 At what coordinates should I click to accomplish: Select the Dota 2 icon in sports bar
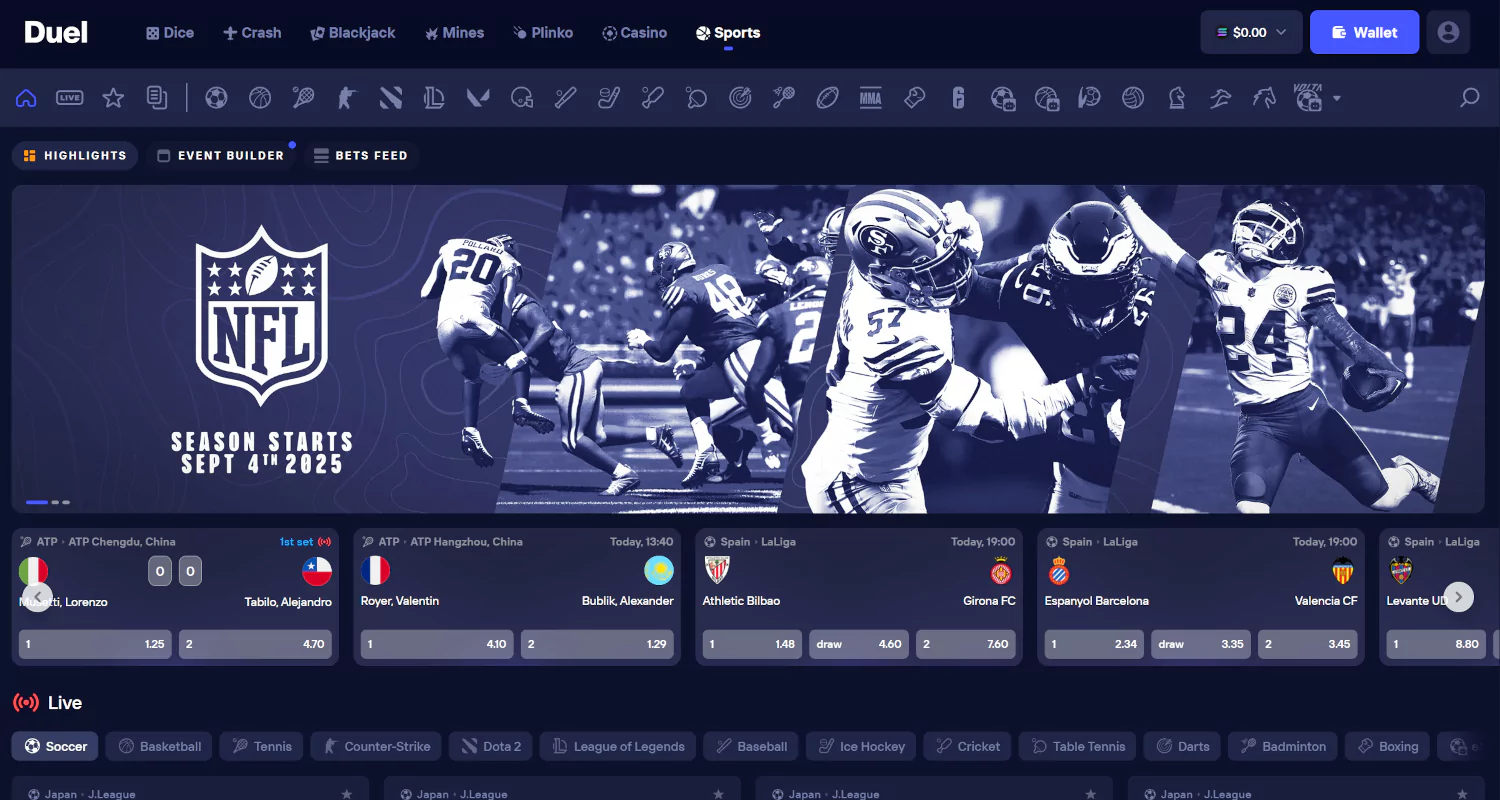390,97
